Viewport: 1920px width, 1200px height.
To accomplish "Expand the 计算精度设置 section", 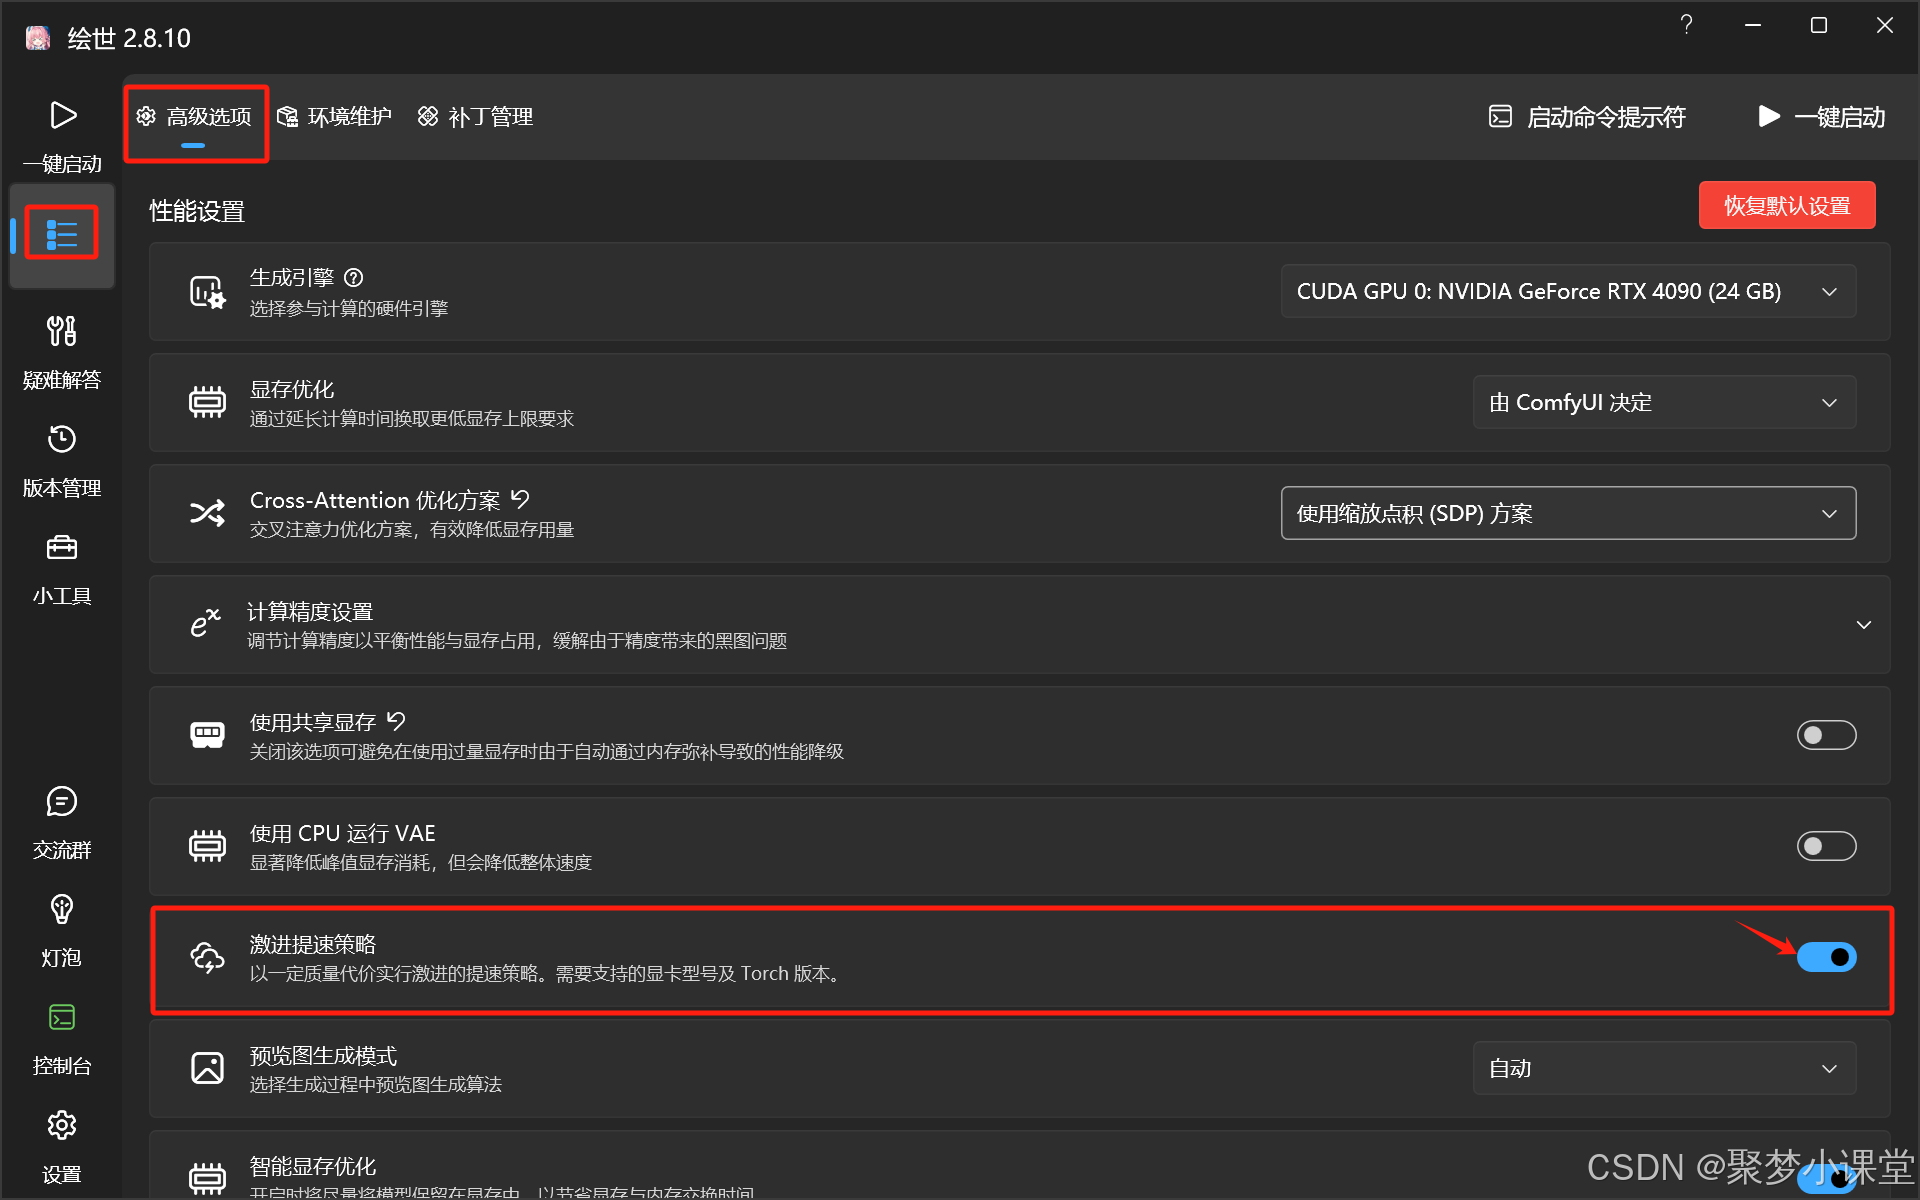I will coord(1864,625).
